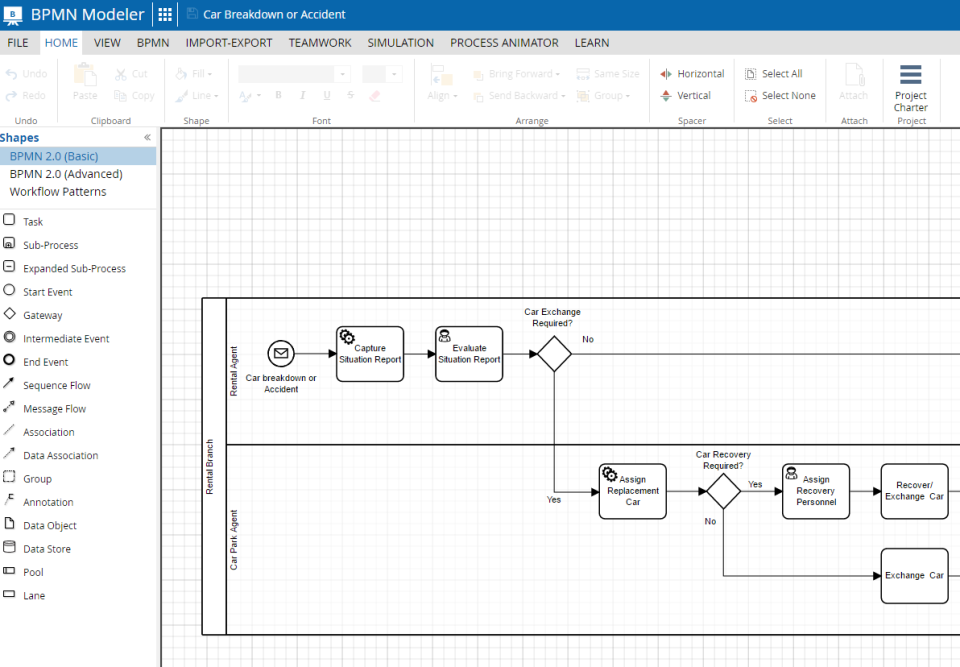The width and height of the screenshot is (960, 667).
Task: Click the save diagram icon
Action: (x=192, y=14)
